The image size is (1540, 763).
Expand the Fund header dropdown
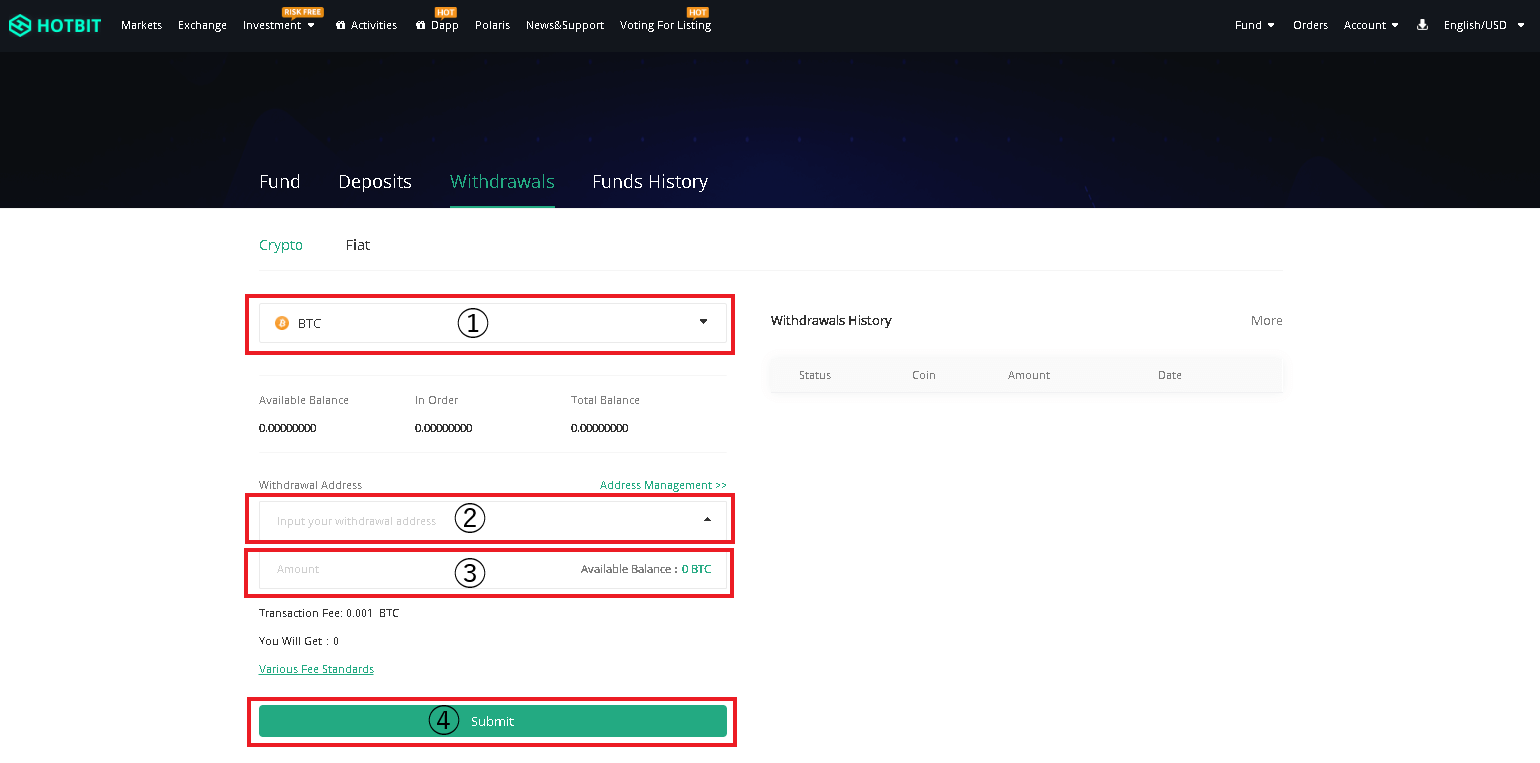(x=1255, y=25)
